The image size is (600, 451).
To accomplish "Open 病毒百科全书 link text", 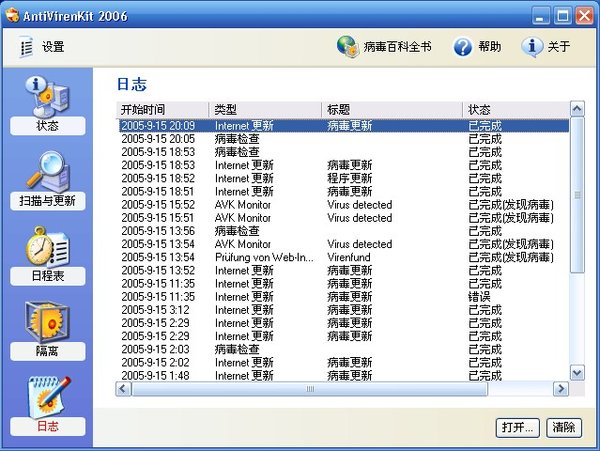I will click(397, 47).
